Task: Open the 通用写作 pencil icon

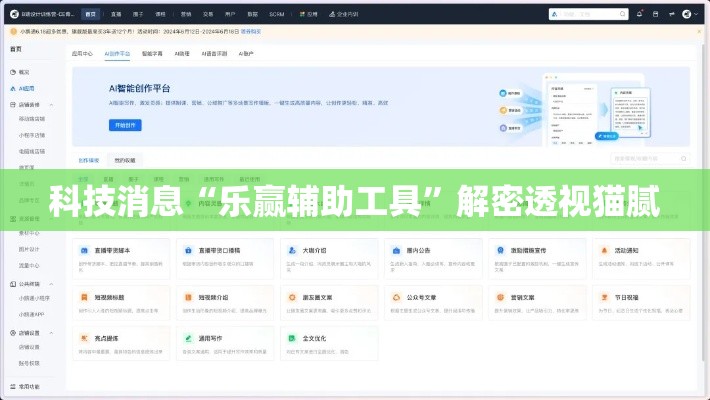Action: [188, 338]
